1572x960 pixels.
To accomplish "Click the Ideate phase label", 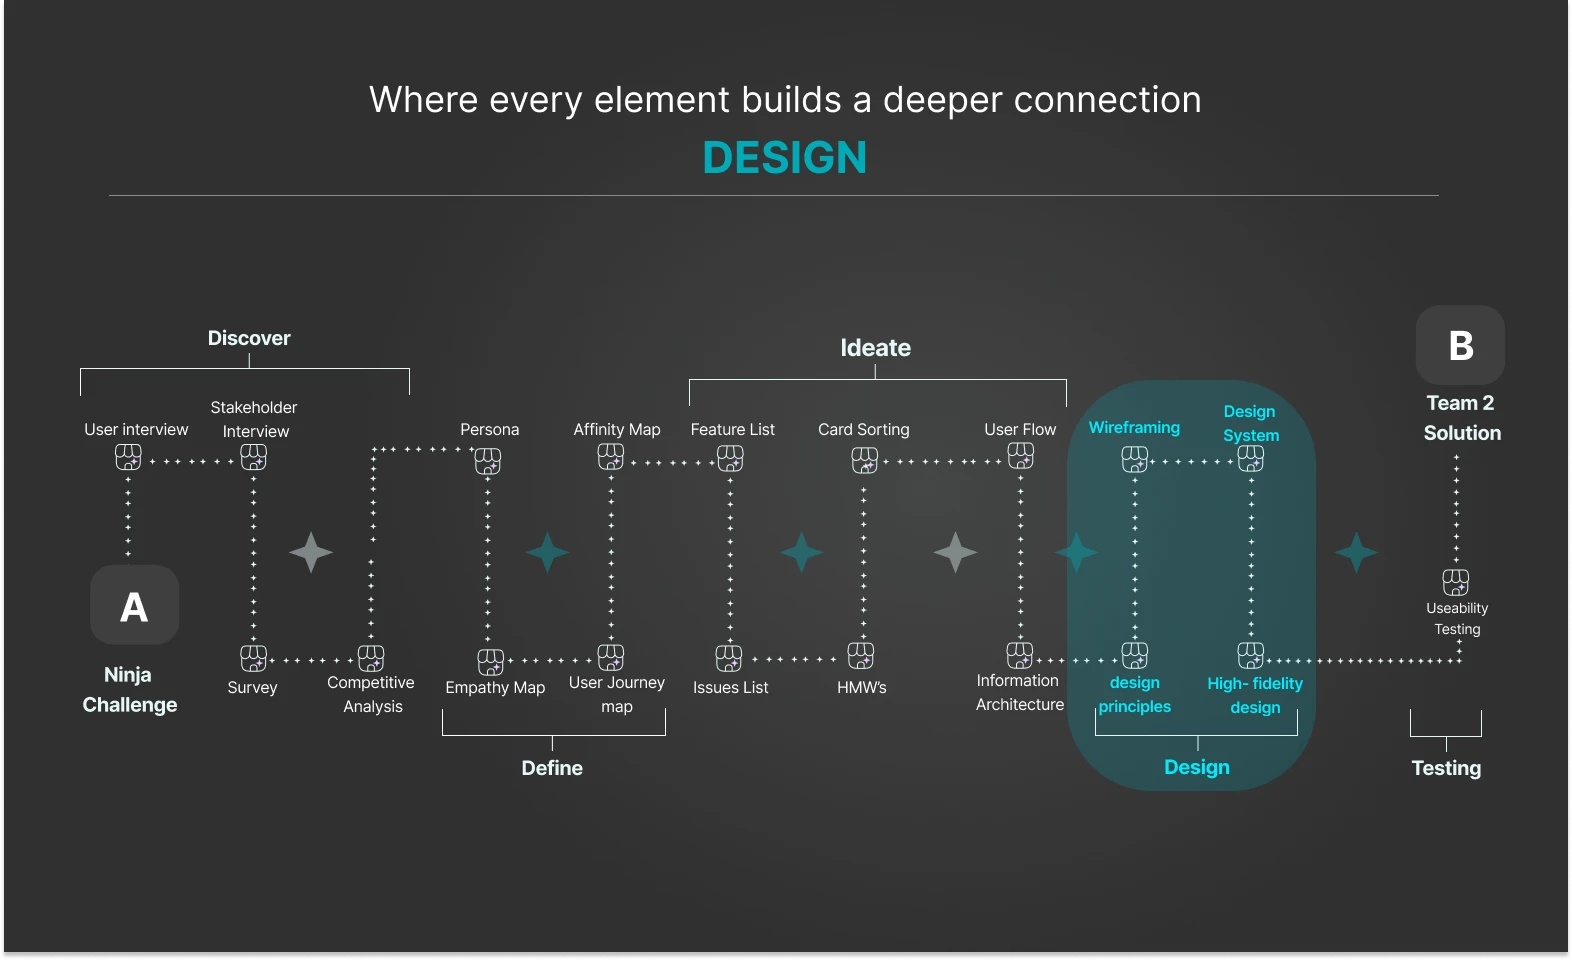I will 876,348.
